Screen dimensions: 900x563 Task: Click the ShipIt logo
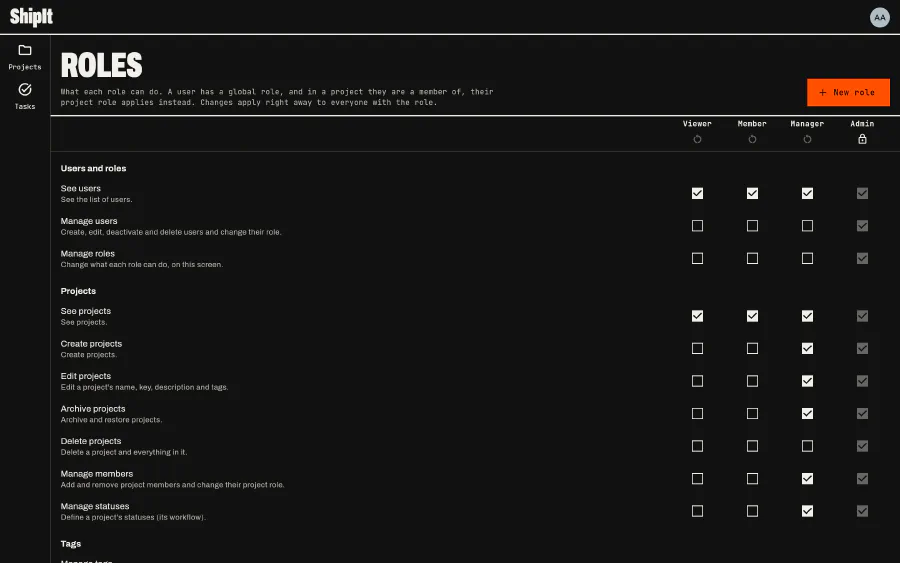point(31,17)
